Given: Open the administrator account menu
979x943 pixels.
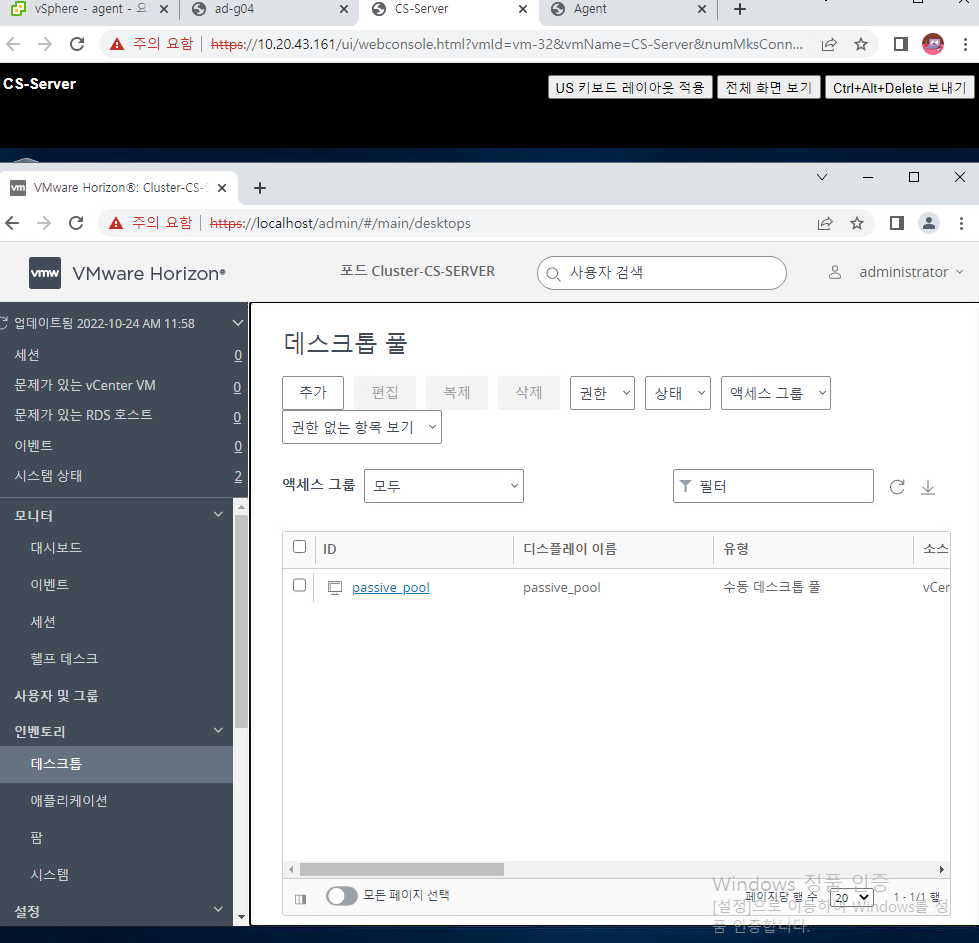Looking at the screenshot, I should point(912,272).
